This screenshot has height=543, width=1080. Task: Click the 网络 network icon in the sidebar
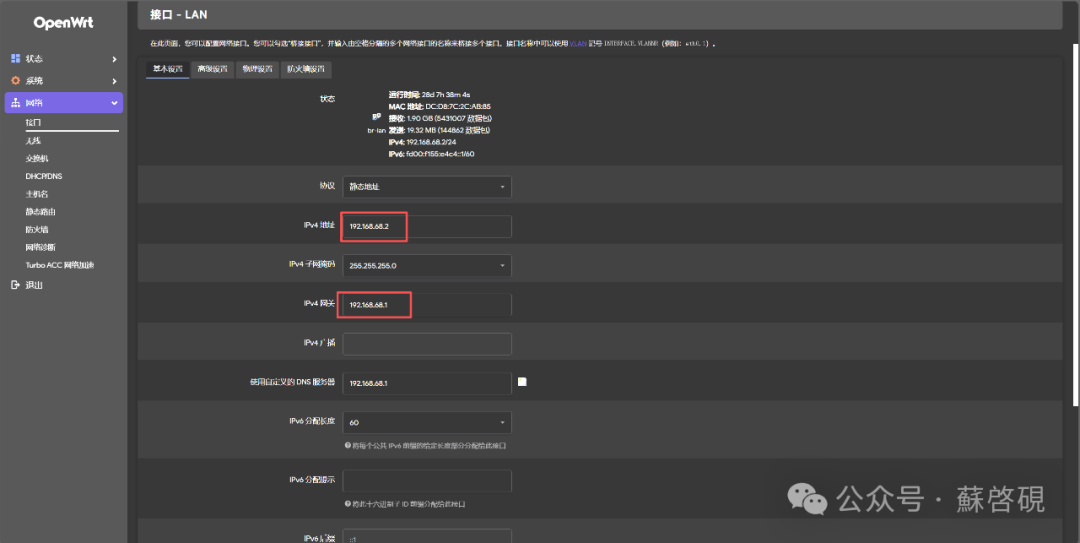tap(16, 103)
